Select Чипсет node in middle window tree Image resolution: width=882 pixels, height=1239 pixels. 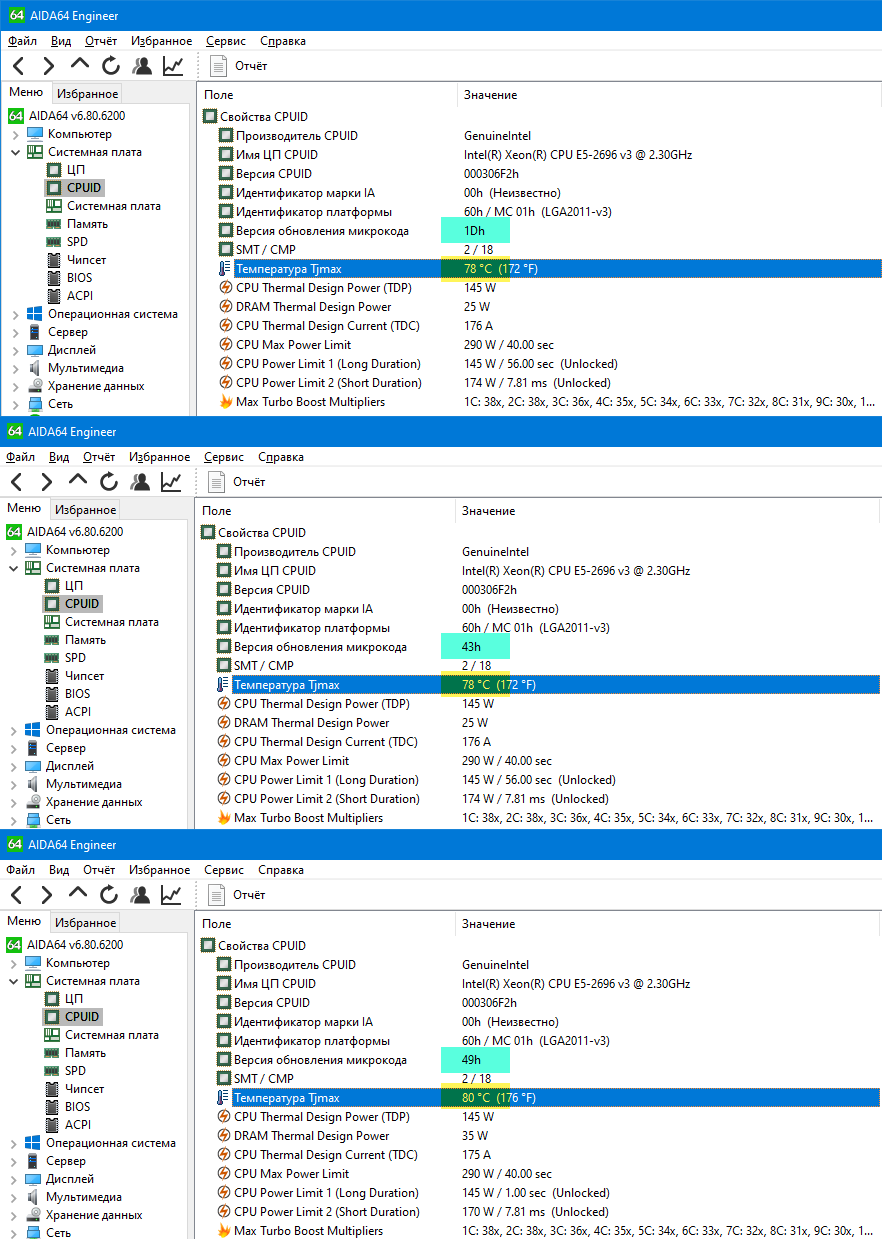coord(84,676)
